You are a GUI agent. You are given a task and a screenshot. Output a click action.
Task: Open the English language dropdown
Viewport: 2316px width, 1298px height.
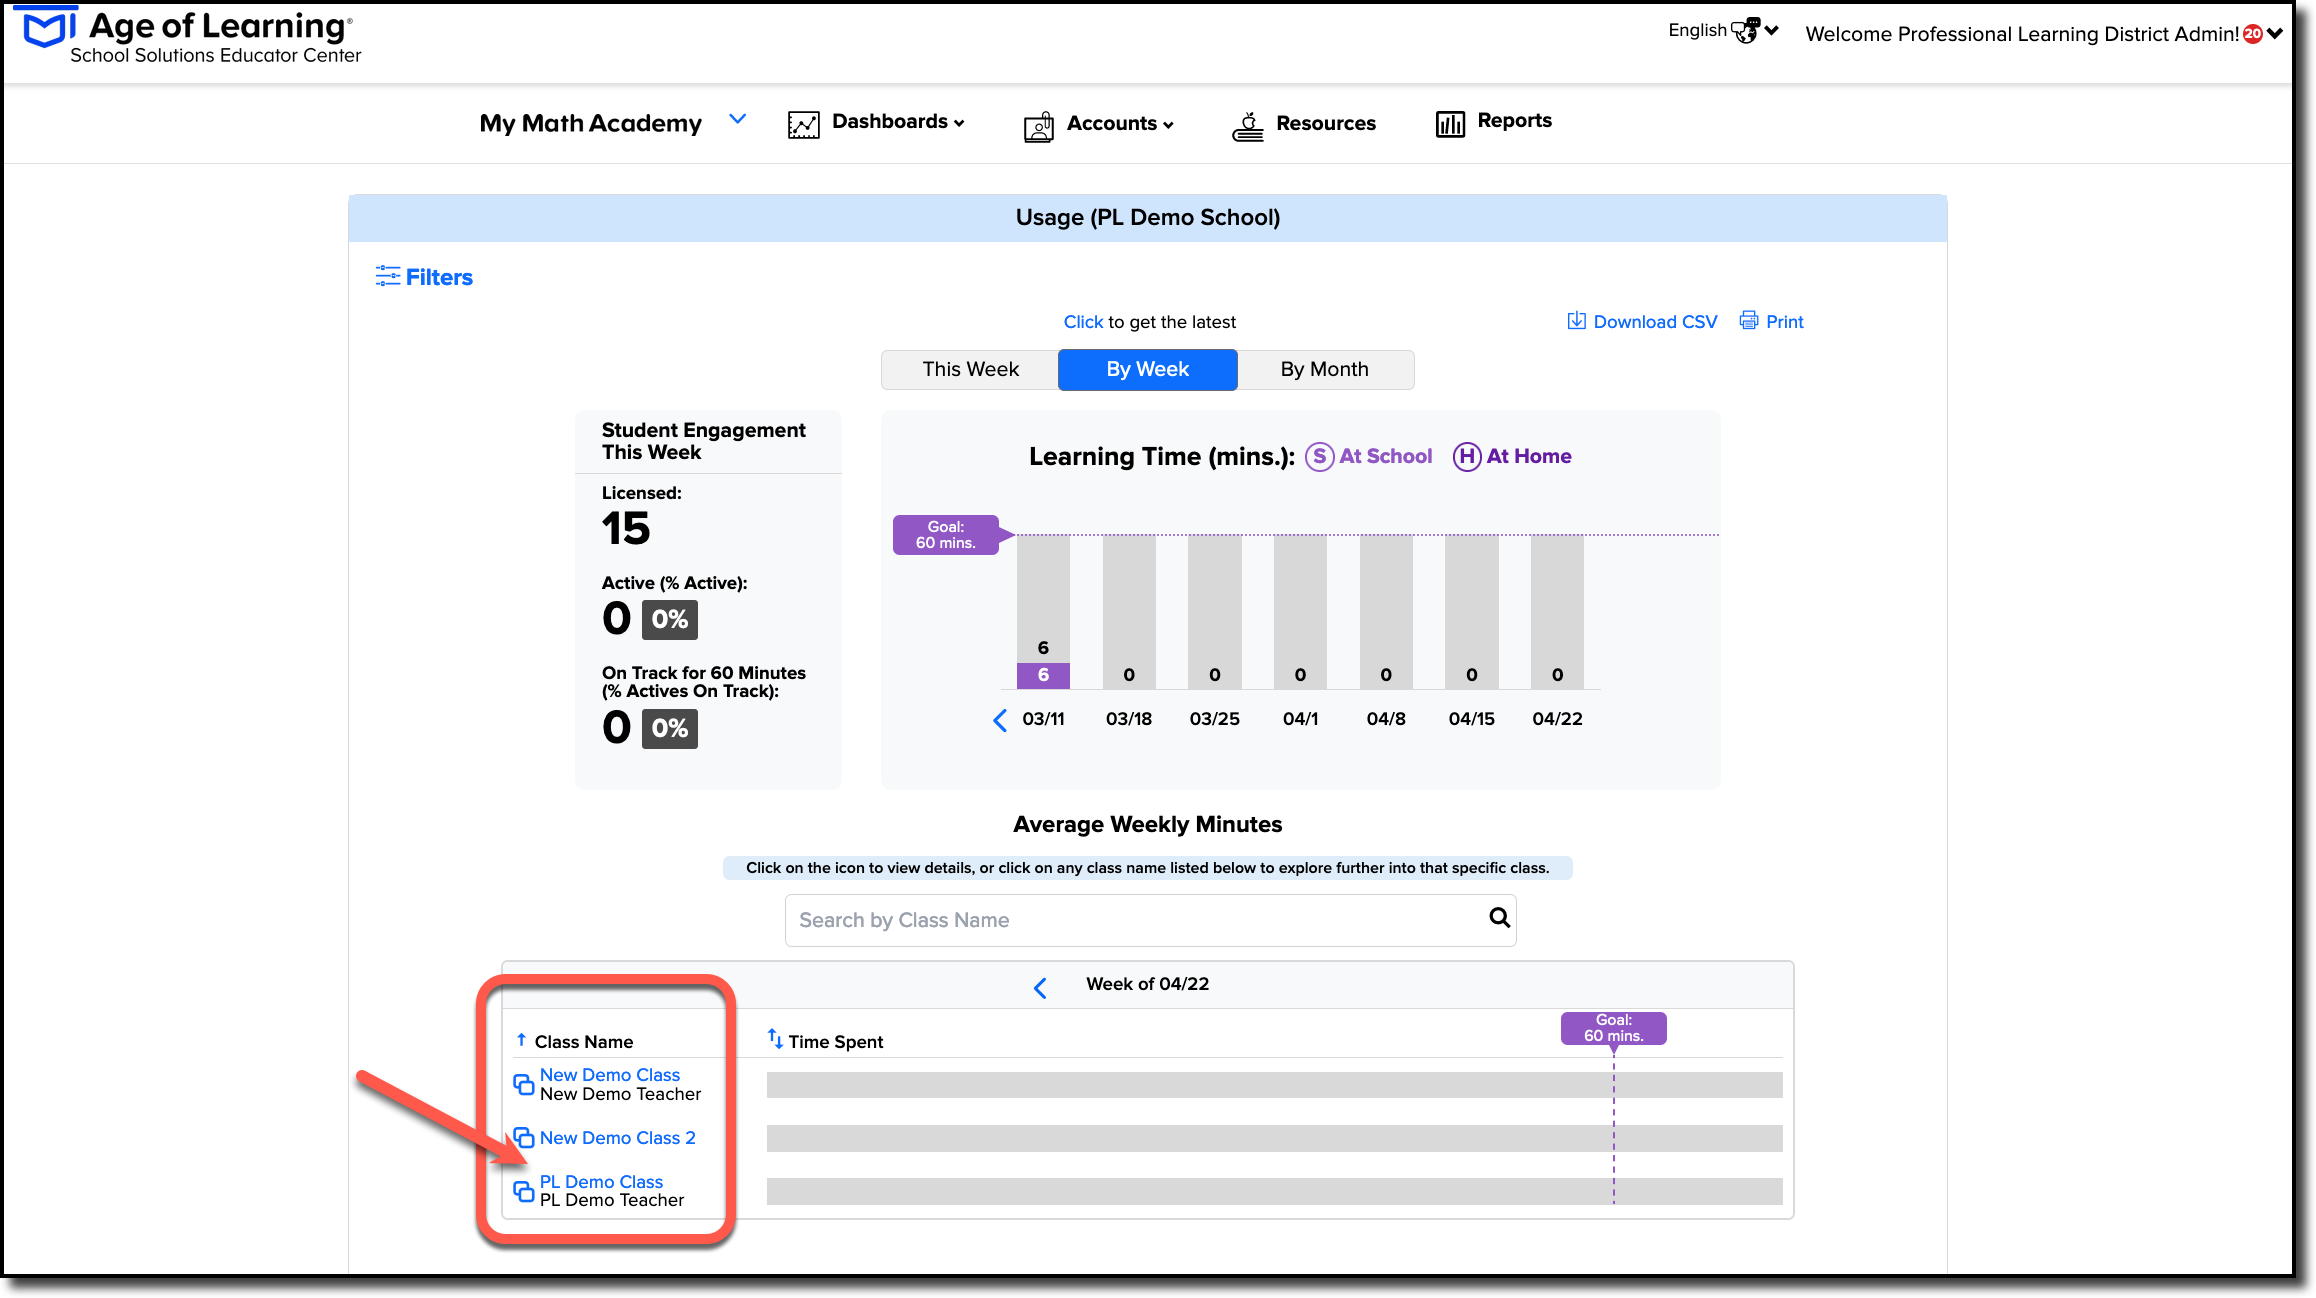click(x=1723, y=31)
